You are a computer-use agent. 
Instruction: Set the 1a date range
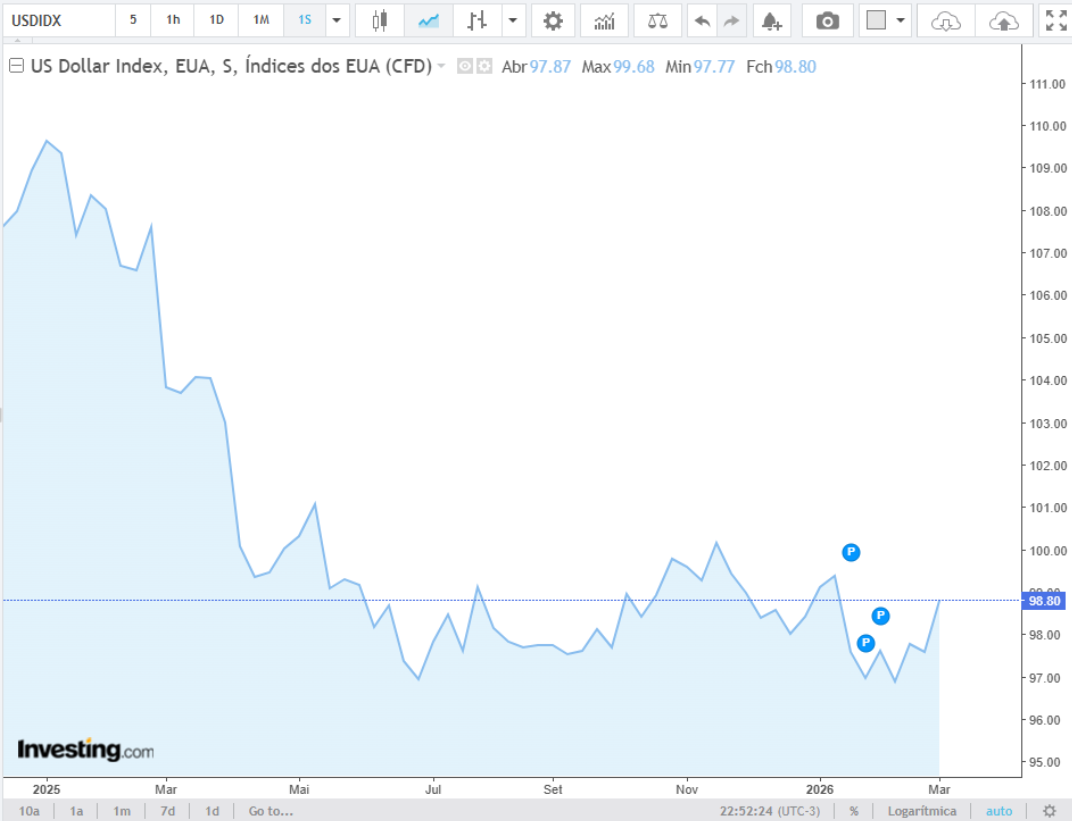[77, 811]
